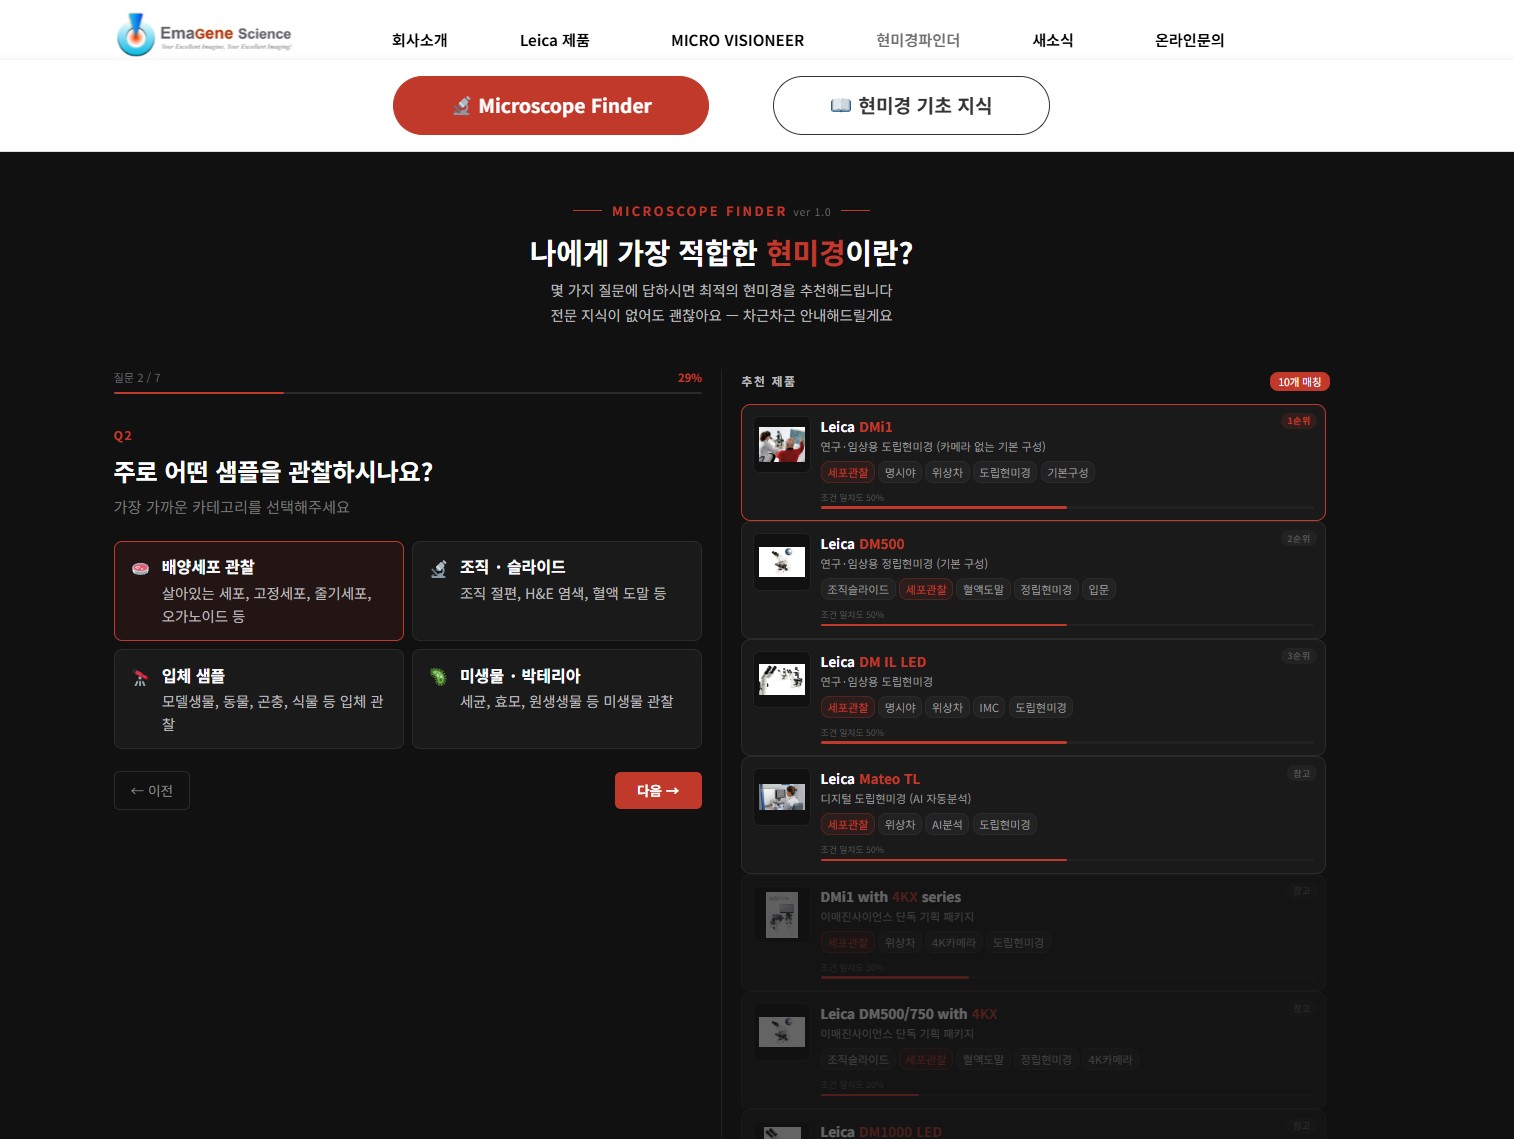This screenshot has width=1514, height=1139.
Task: Choose the 조직 · 슬라이드 sample option
Action: point(557,591)
